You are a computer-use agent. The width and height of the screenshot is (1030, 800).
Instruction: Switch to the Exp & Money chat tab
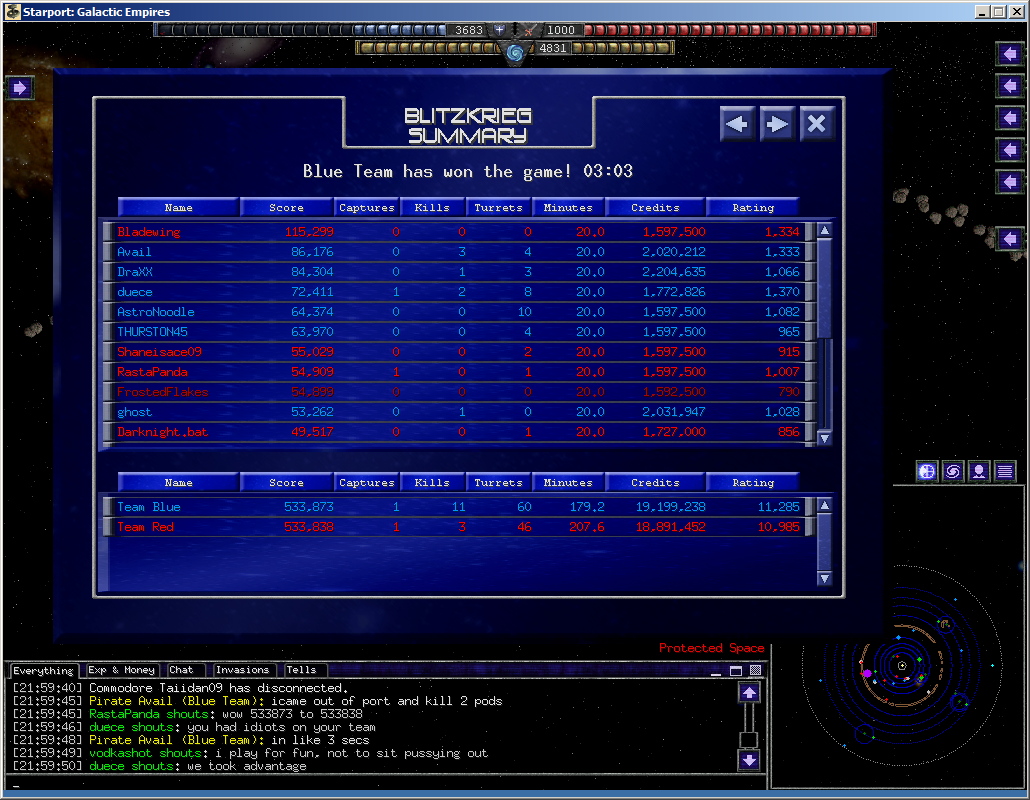(x=121, y=670)
